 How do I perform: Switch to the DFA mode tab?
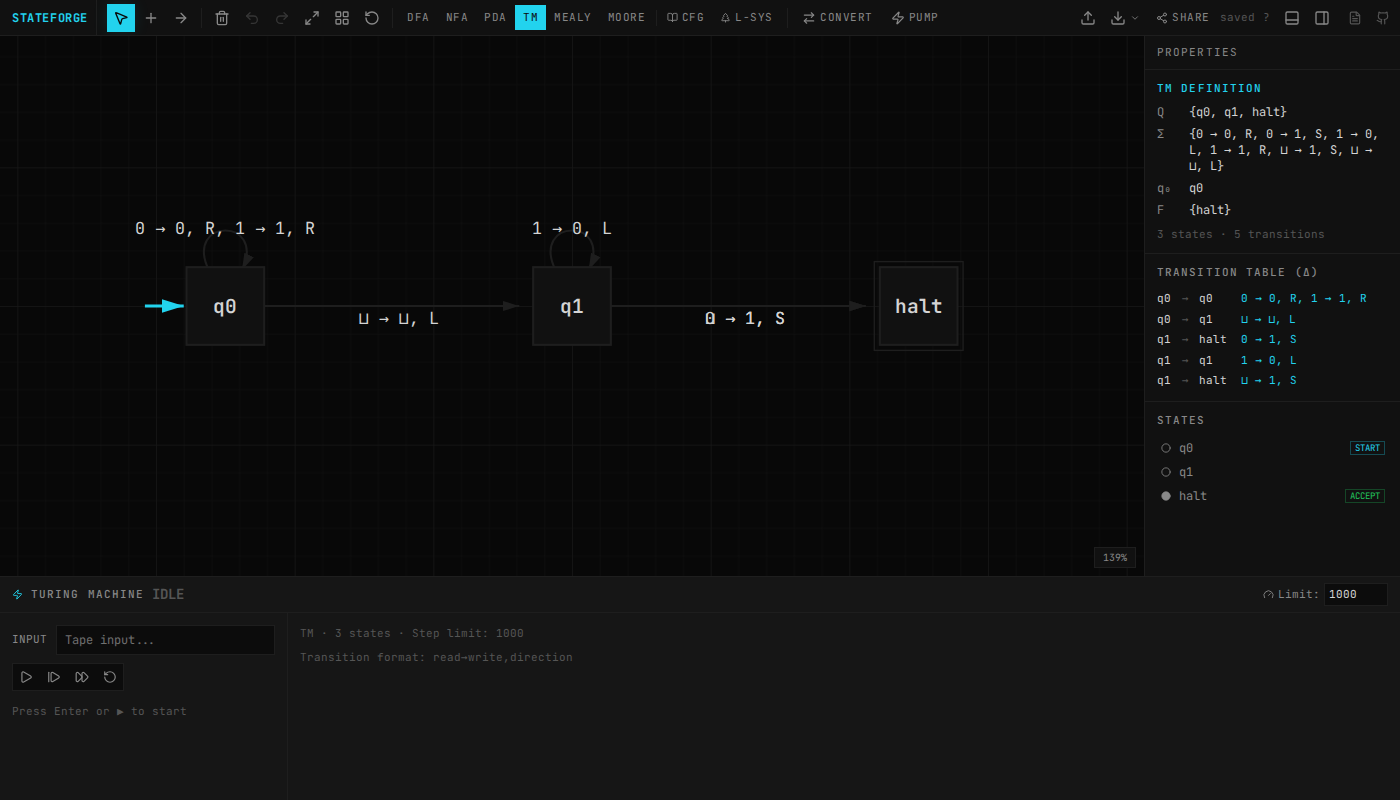(x=417, y=17)
